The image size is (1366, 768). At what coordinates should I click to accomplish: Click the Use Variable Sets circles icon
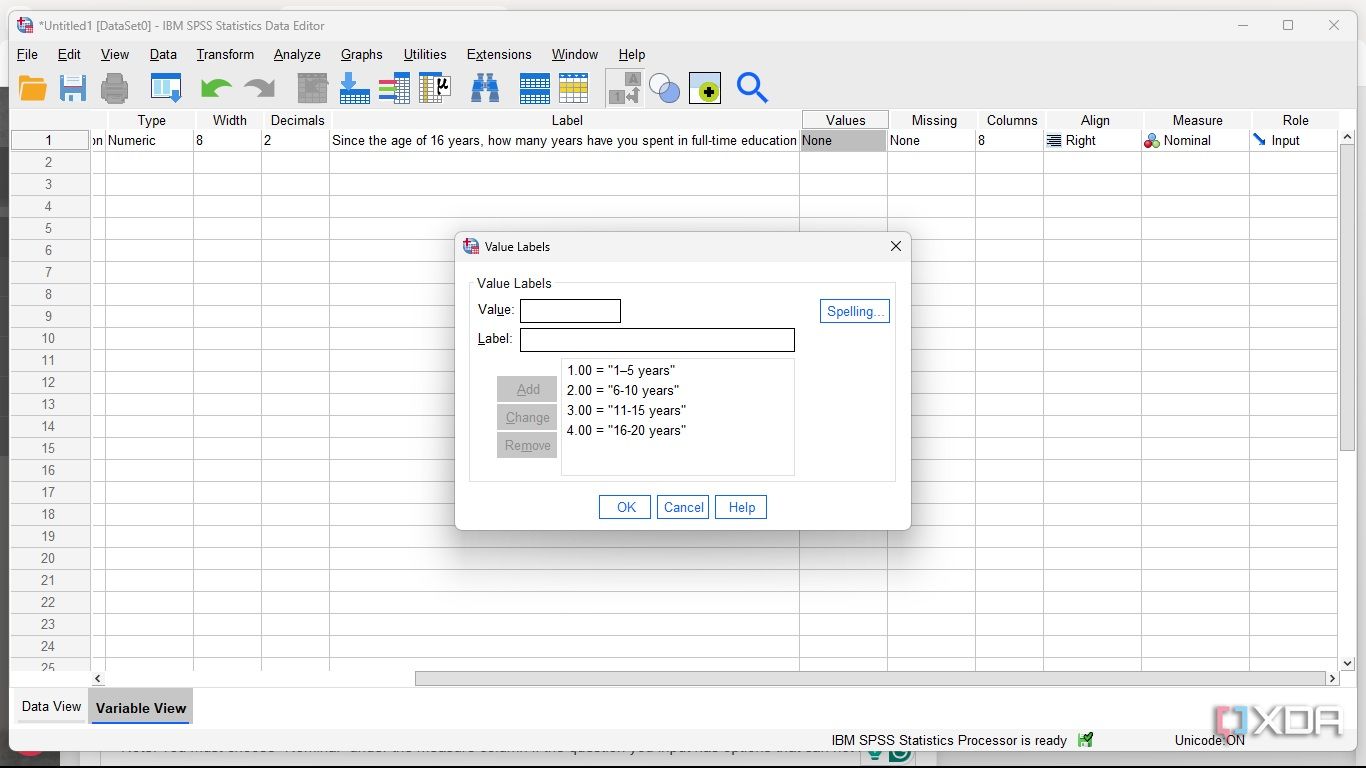[664, 88]
